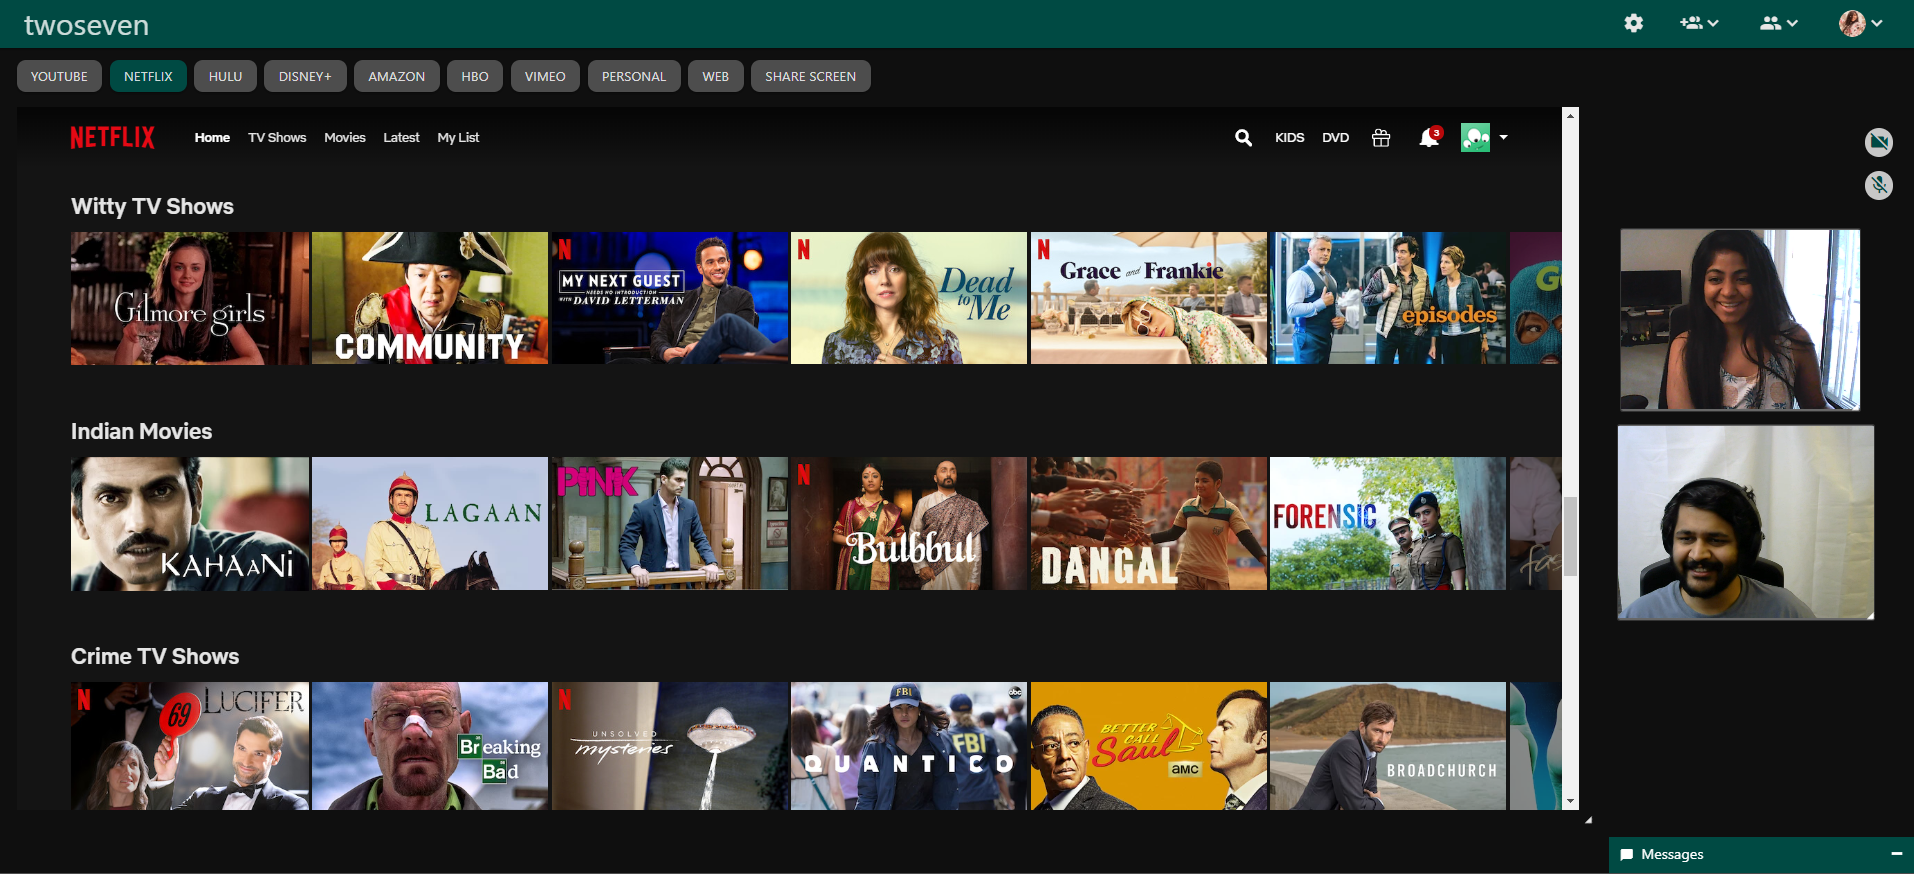Screen dimensions: 1914x874
Task: Select the Bulbbul thumbnail
Action: coord(909,523)
